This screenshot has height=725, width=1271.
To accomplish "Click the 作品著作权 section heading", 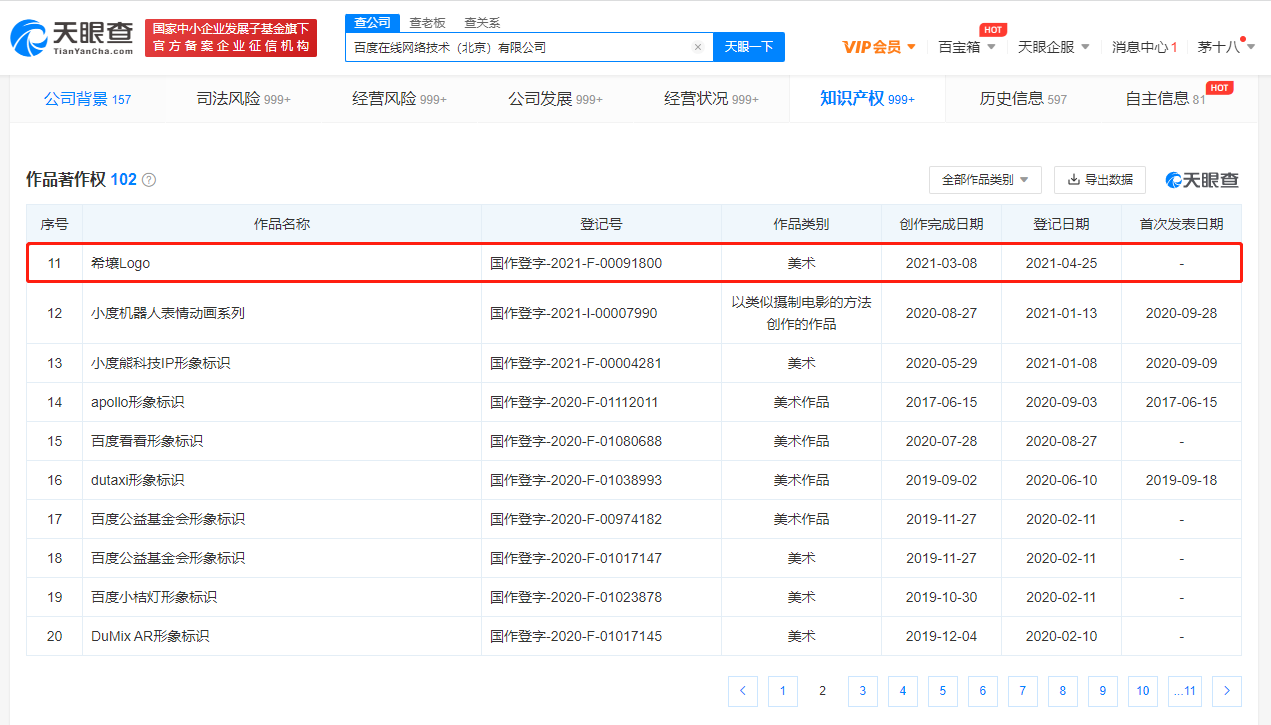I will point(66,180).
